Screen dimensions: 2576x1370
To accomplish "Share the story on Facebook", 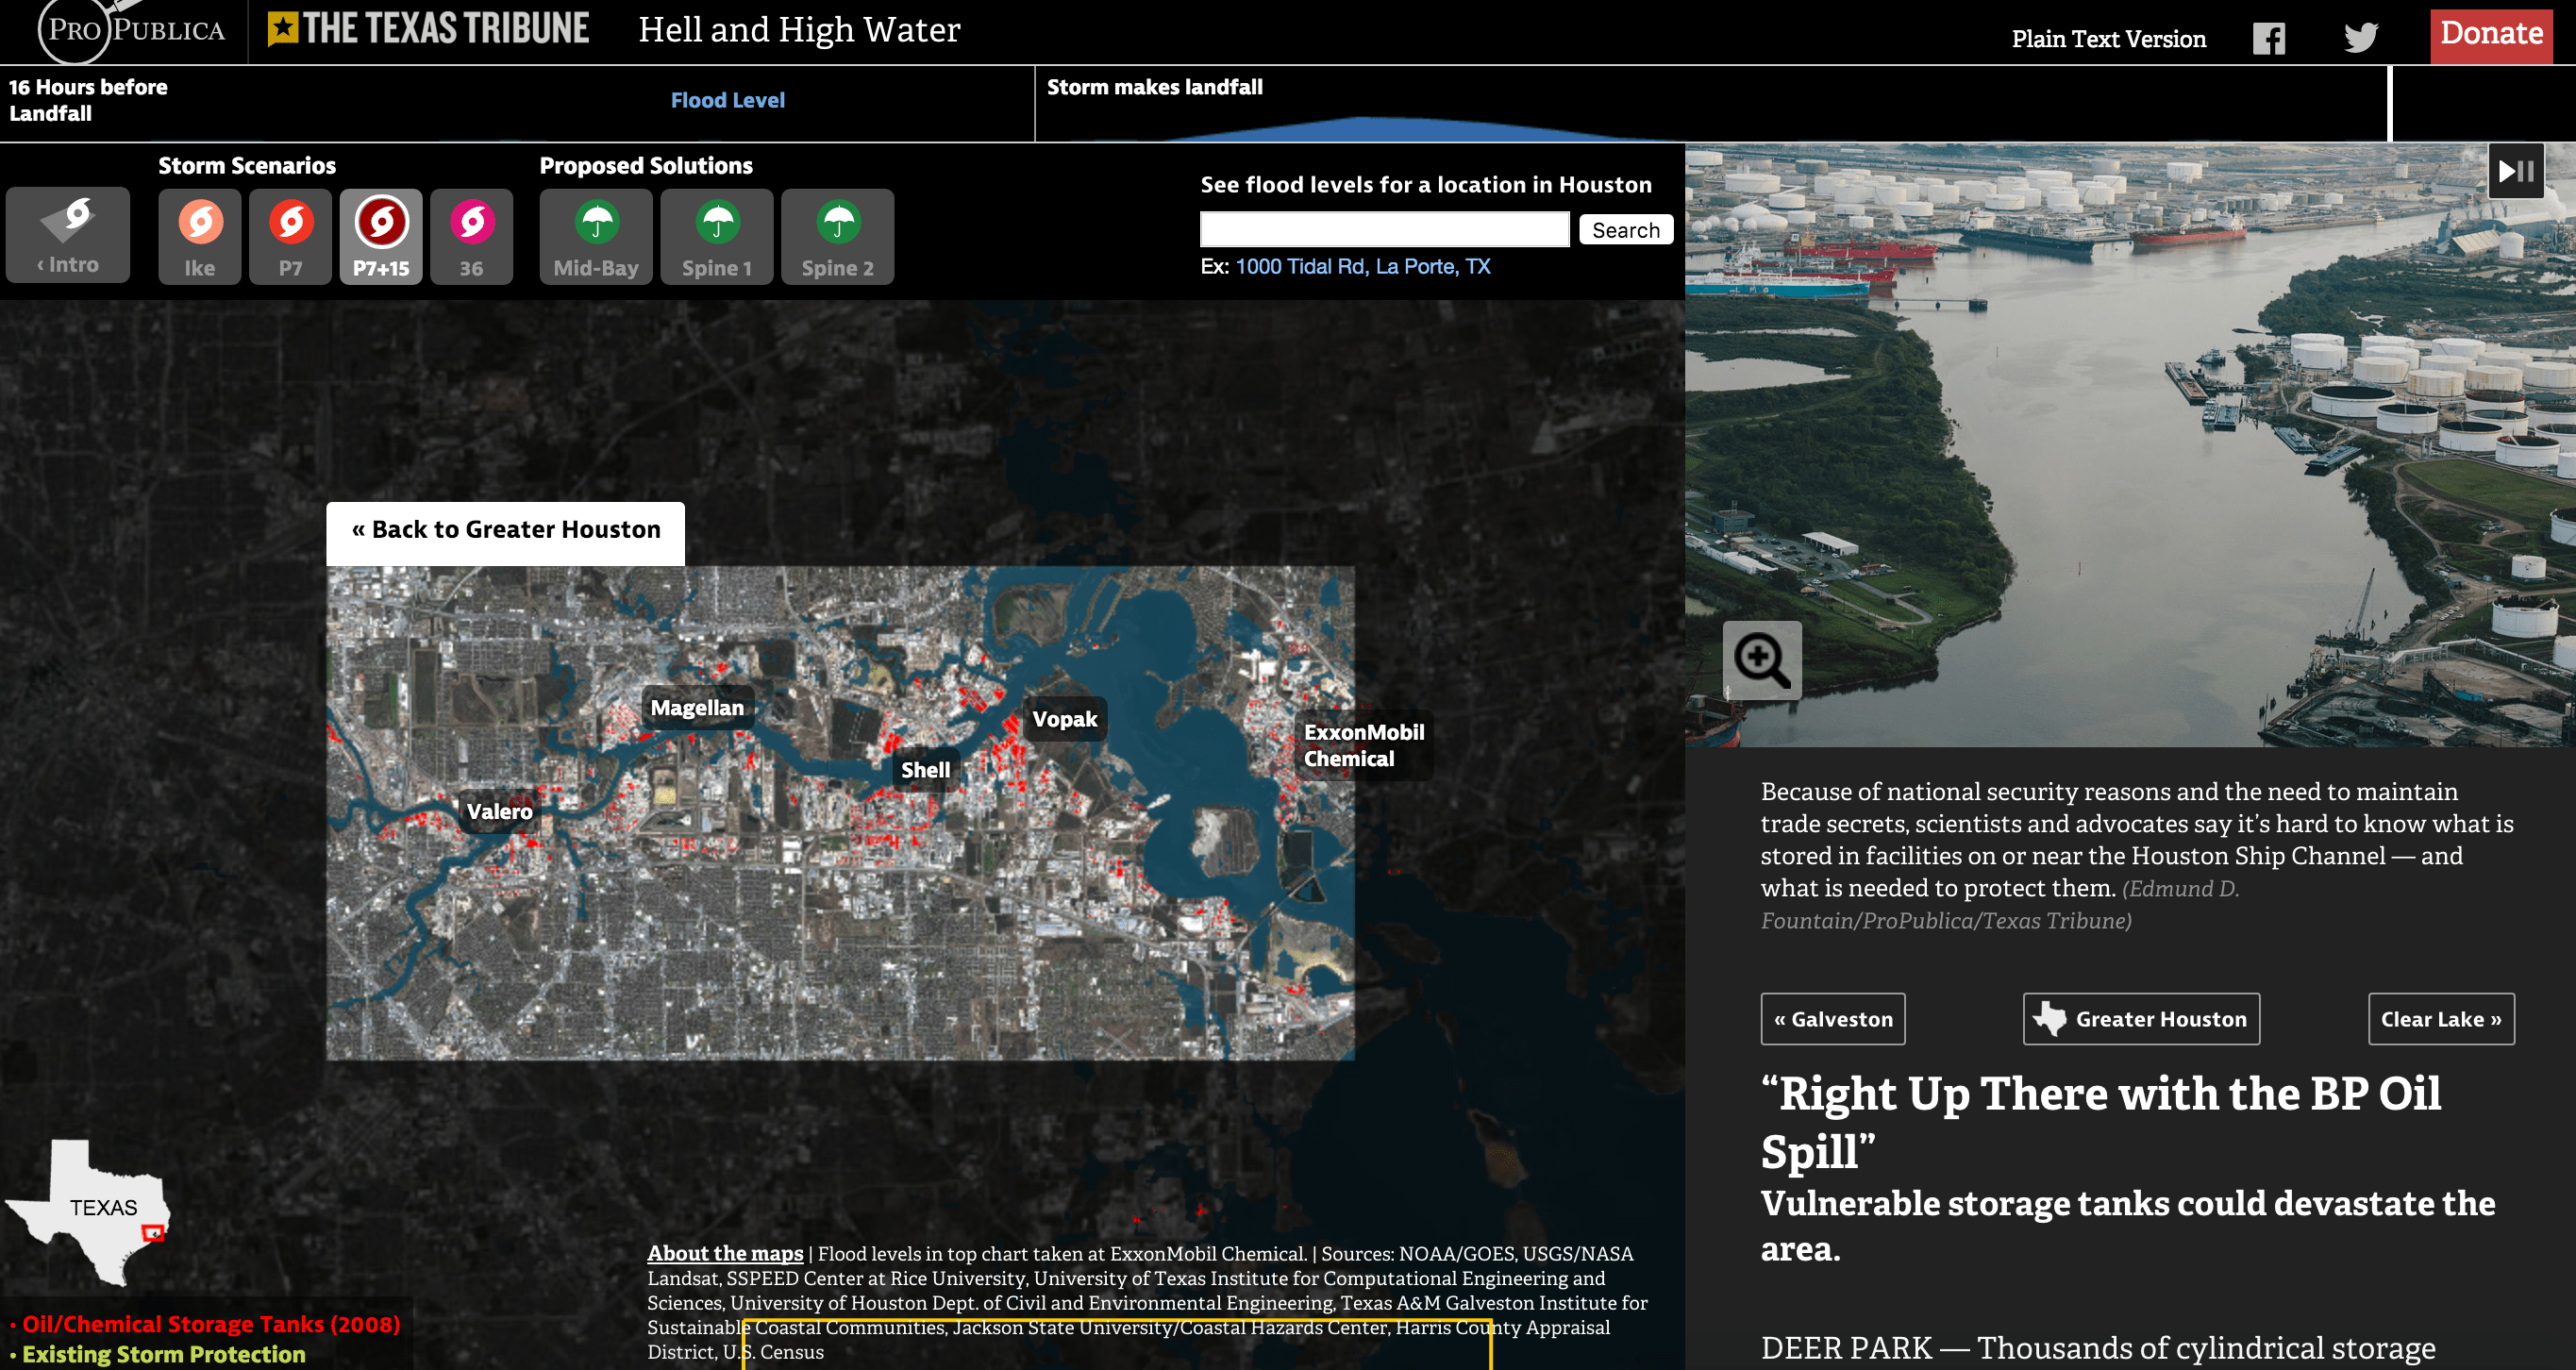I will [x=2268, y=39].
